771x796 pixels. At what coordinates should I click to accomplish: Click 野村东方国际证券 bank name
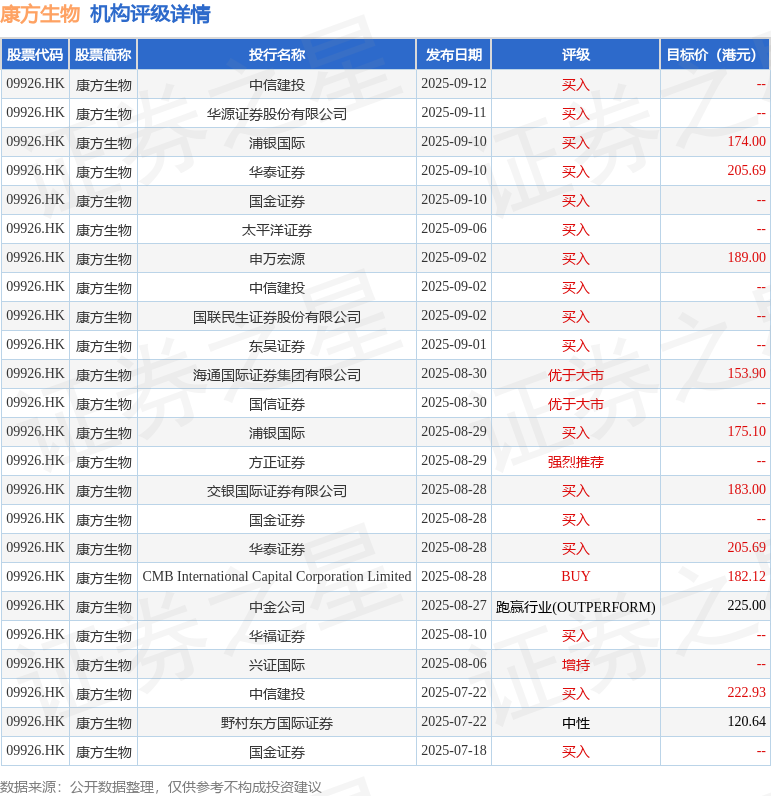pos(277,722)
